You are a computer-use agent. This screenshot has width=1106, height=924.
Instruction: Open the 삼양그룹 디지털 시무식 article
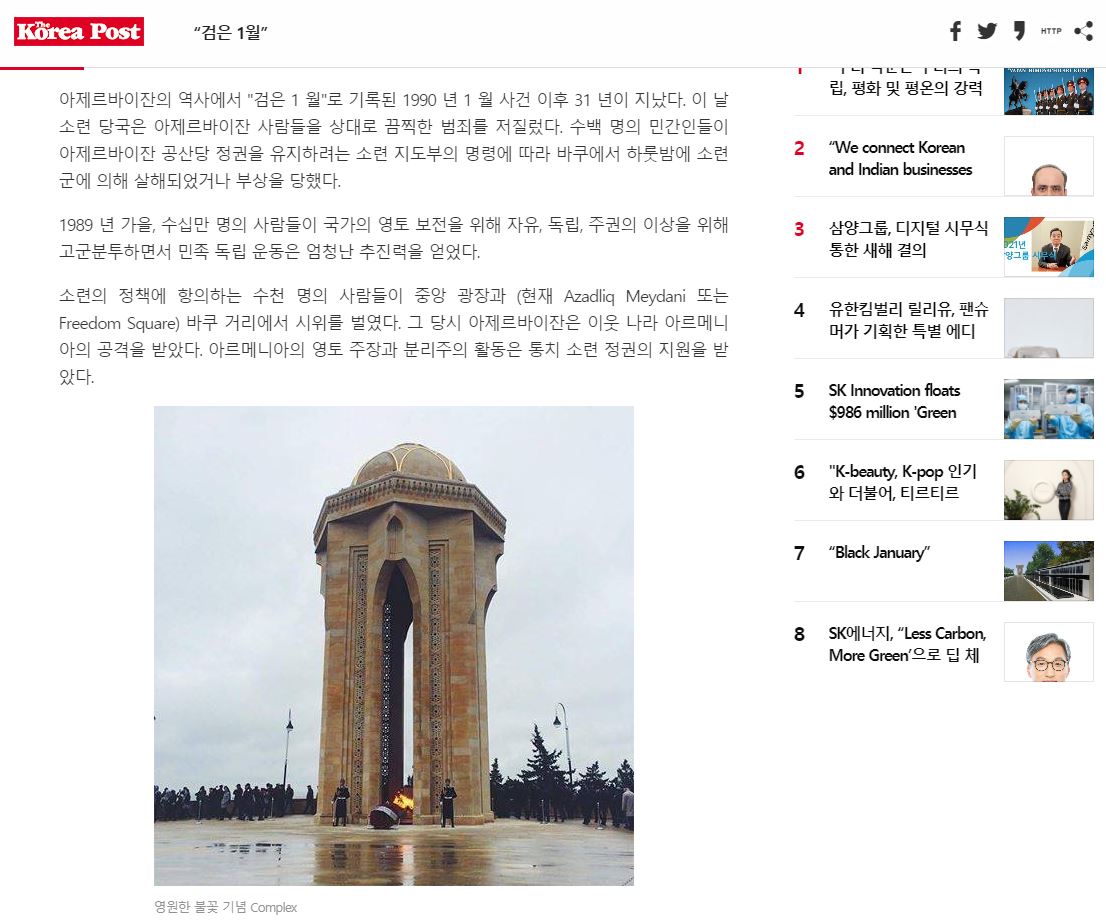[908, 239]
